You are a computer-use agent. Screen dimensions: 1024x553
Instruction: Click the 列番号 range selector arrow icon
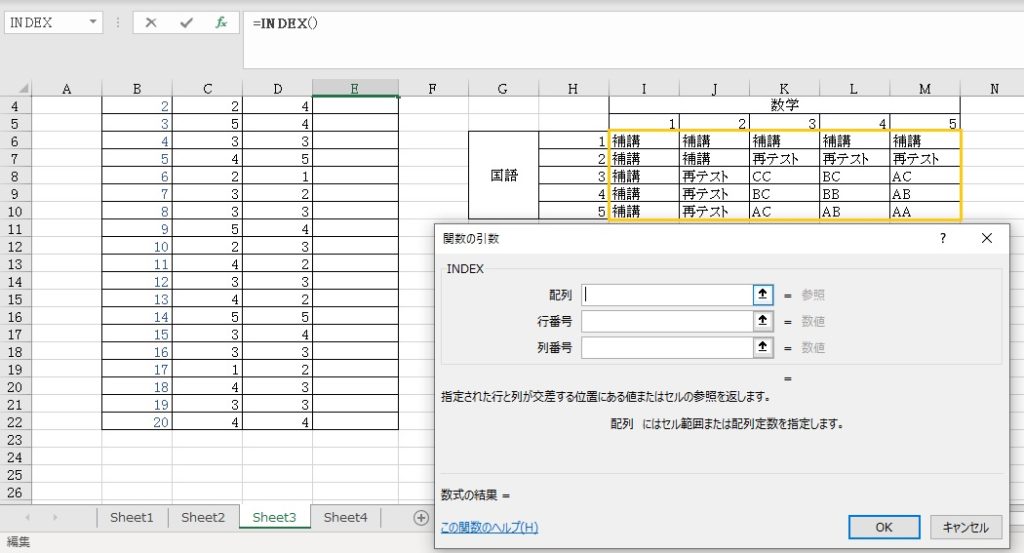(762, 347)
